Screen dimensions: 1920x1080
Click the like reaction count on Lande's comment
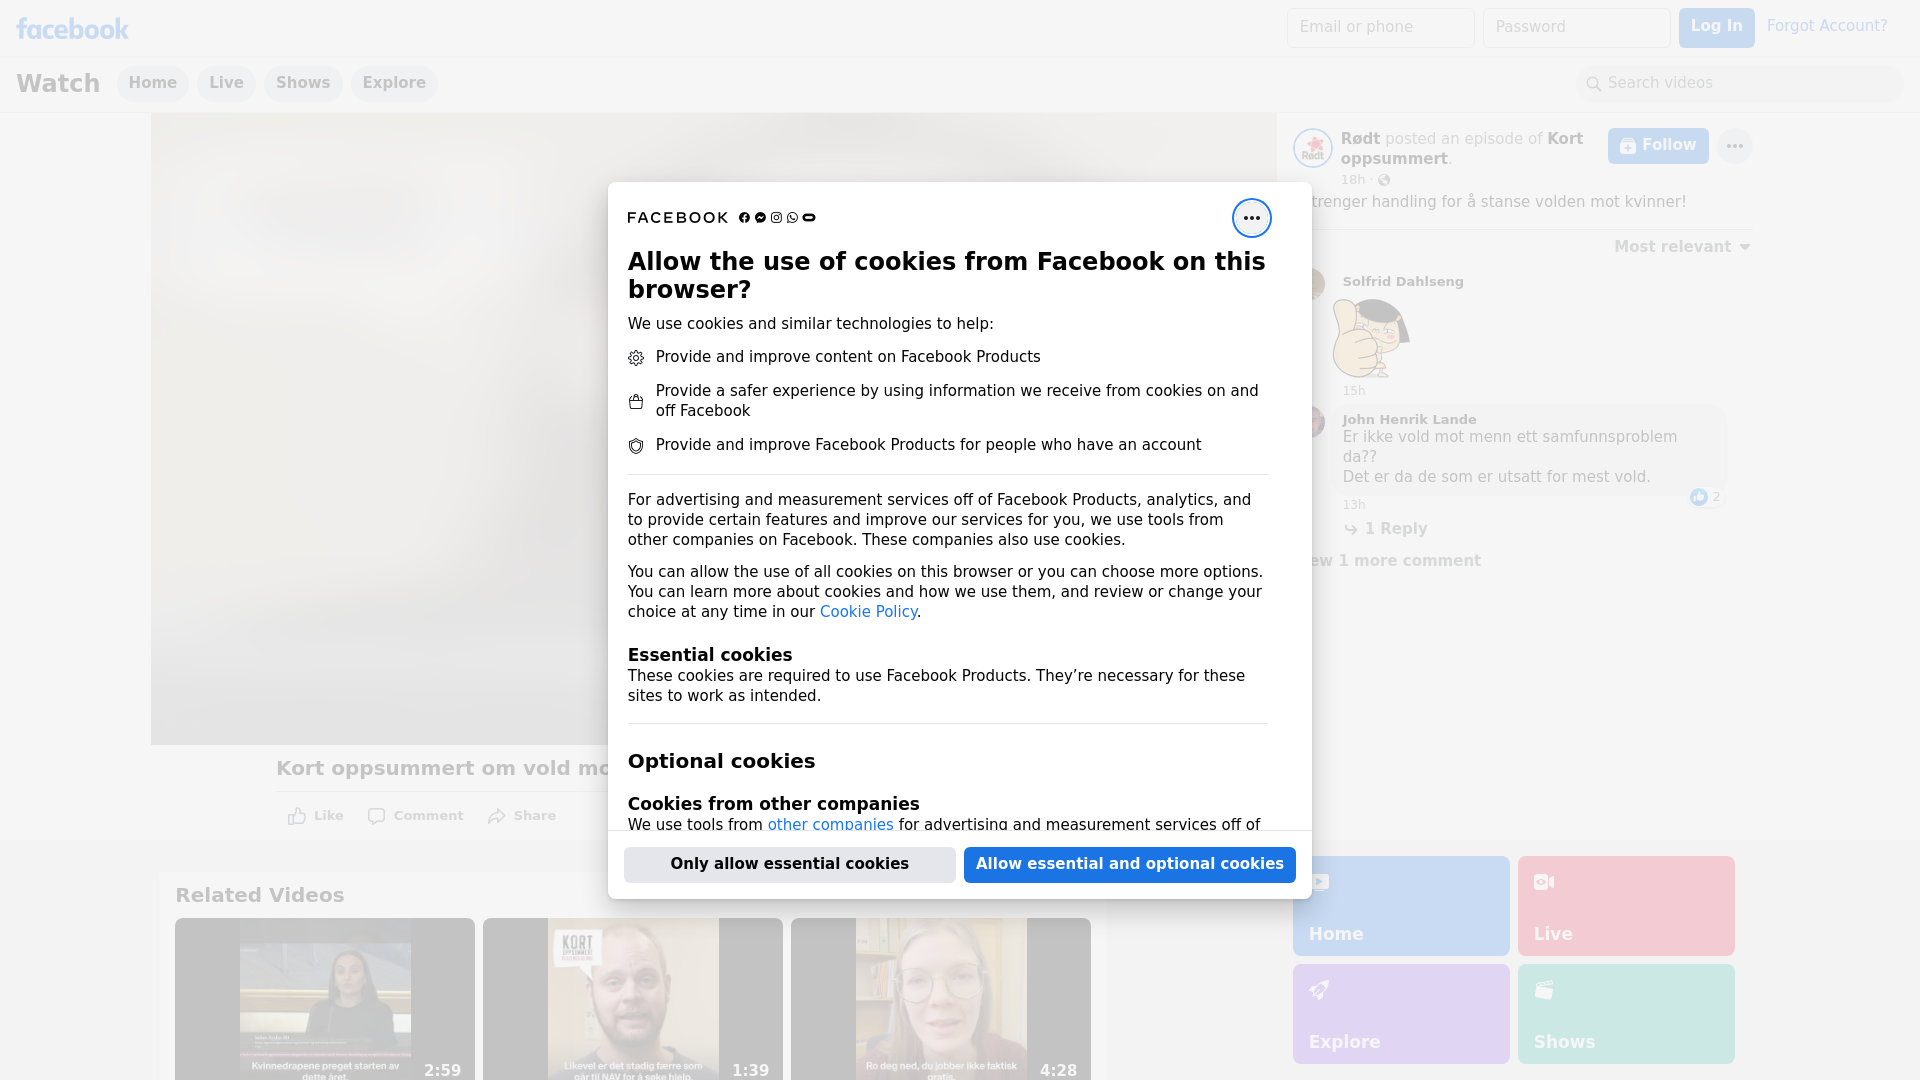point(1706,497)
